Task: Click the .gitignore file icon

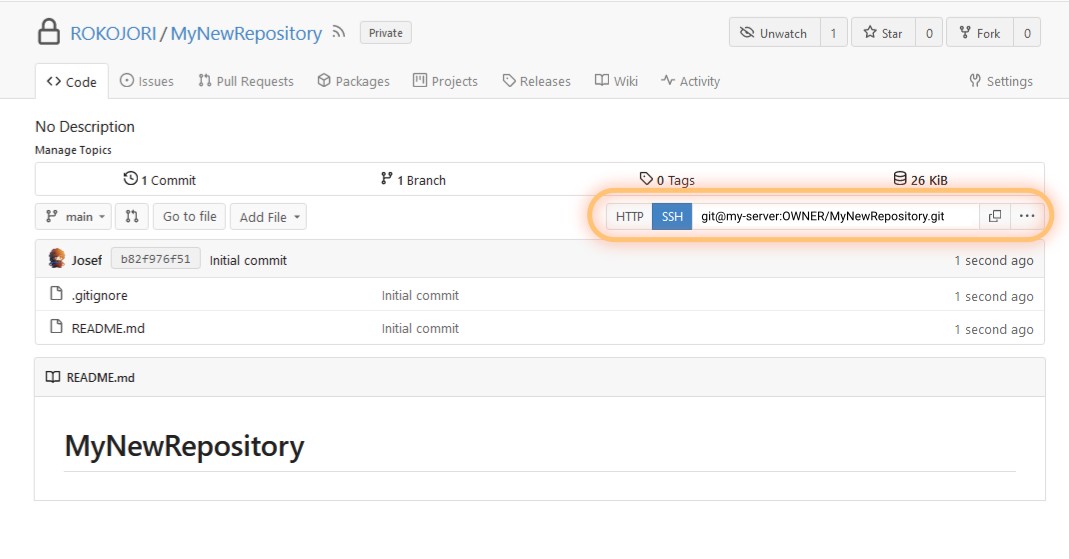Action: click(57, 295)
